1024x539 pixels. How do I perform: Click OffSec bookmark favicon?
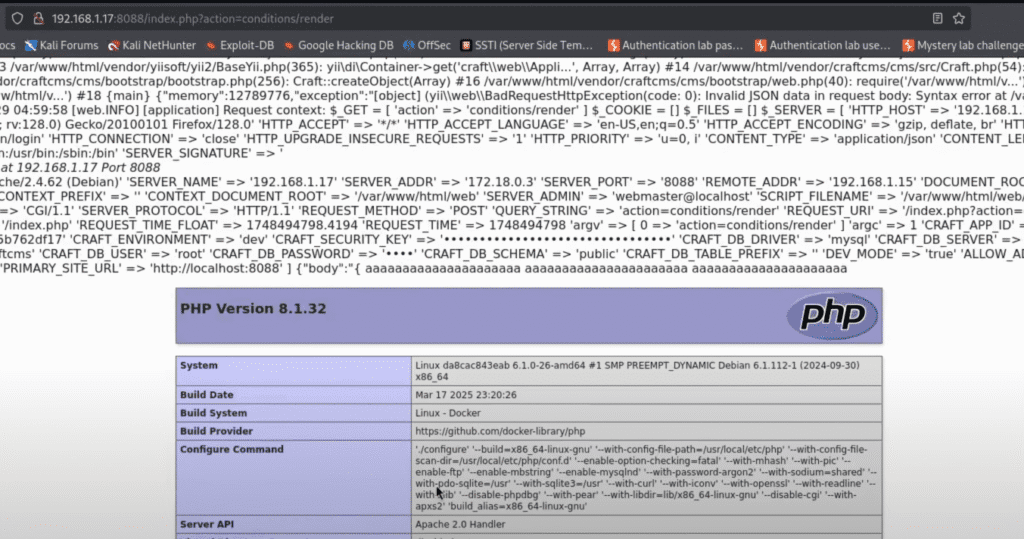pyautogui.click(x=409, y=46)
